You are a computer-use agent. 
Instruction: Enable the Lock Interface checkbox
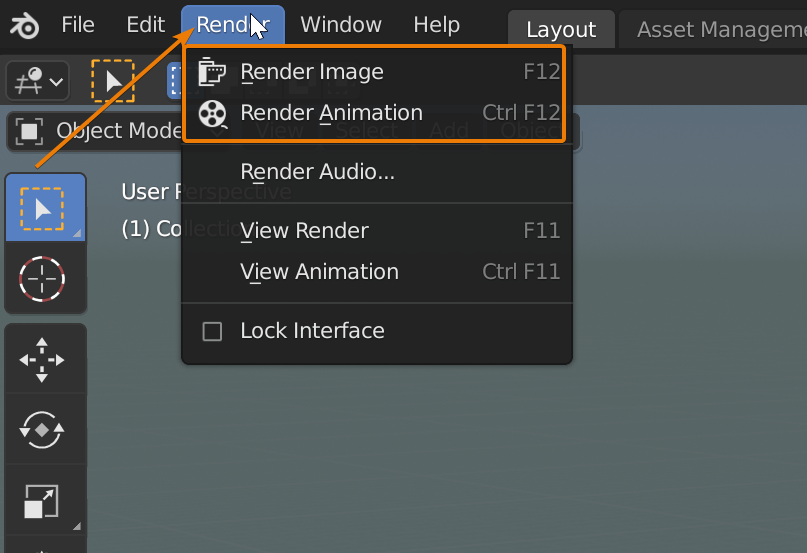[212, 331]
